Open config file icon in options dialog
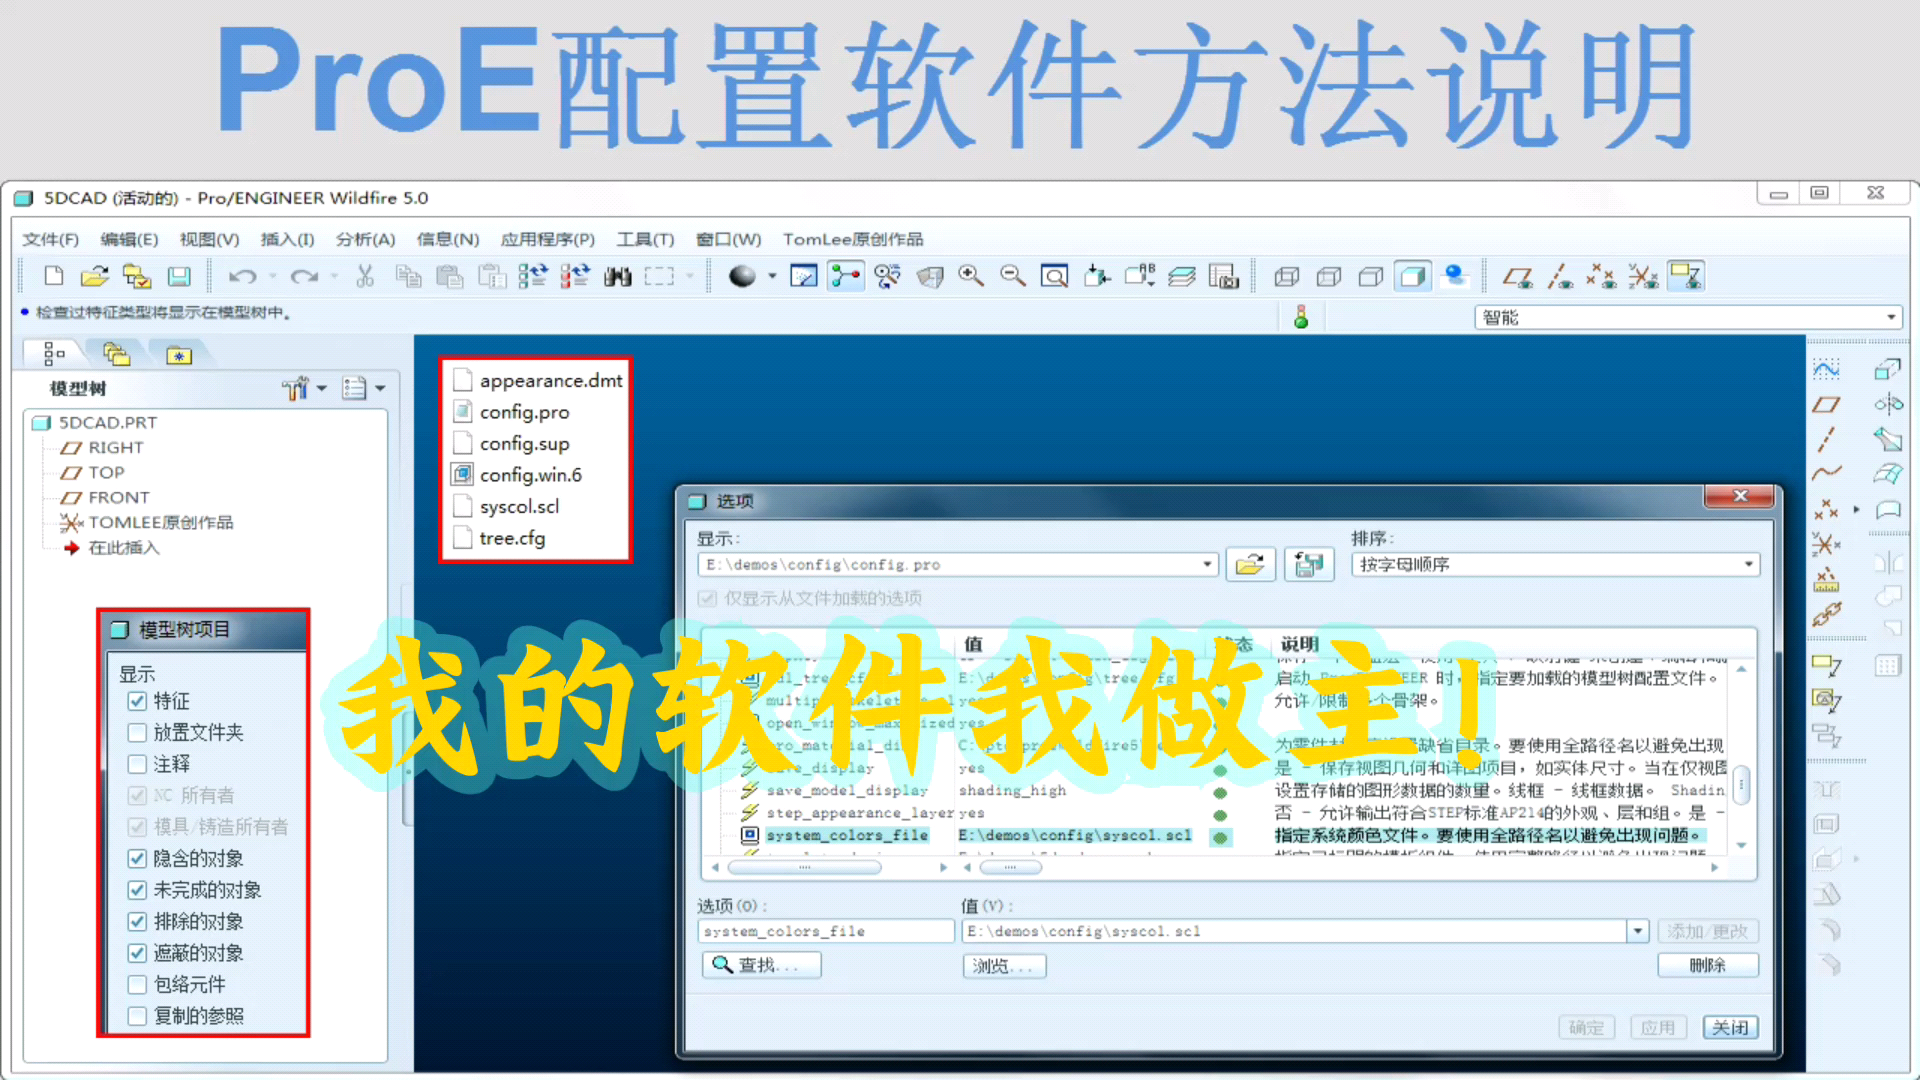Viewport: 1920px width, 1080px height. 1249,565
